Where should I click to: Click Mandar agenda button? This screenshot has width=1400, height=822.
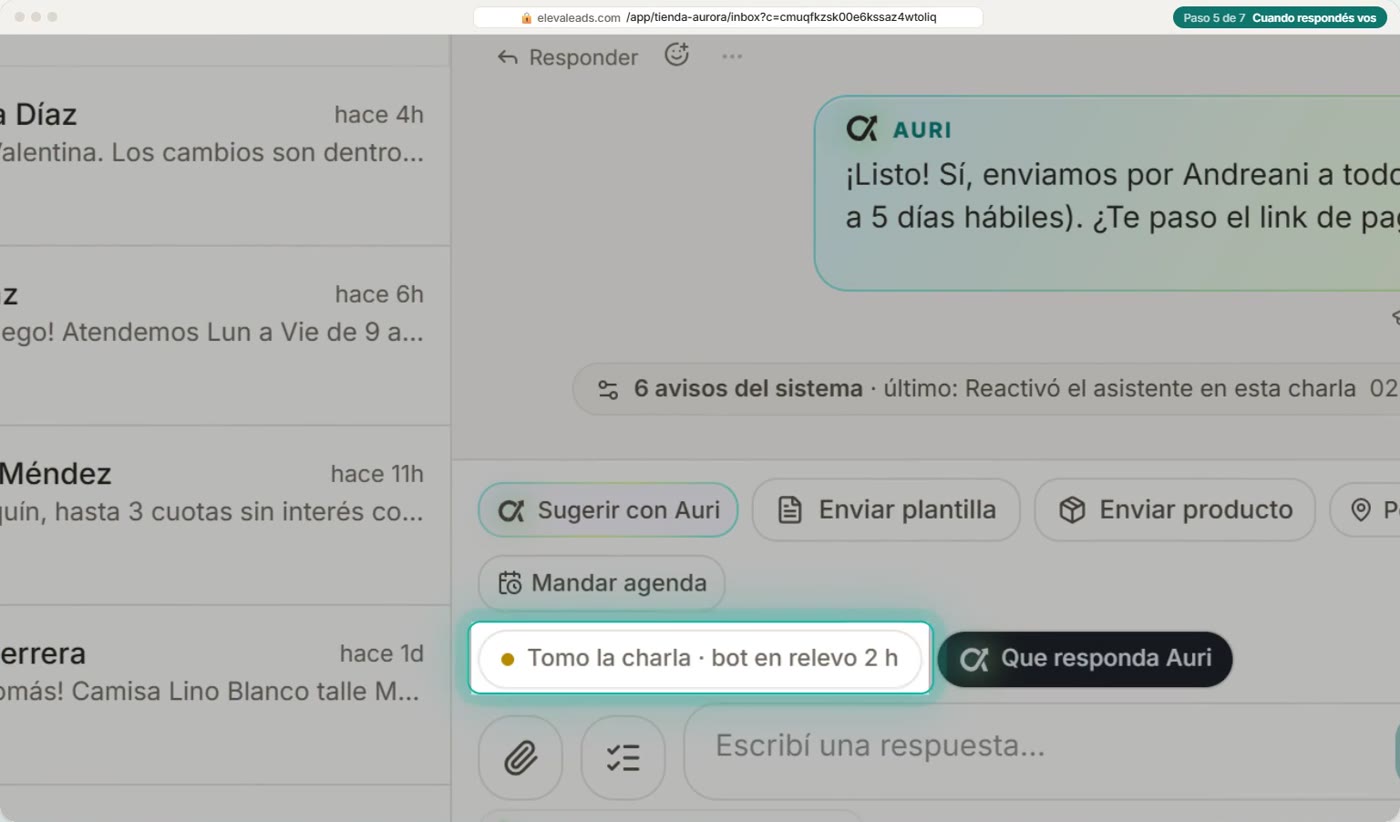coord(601,583)
